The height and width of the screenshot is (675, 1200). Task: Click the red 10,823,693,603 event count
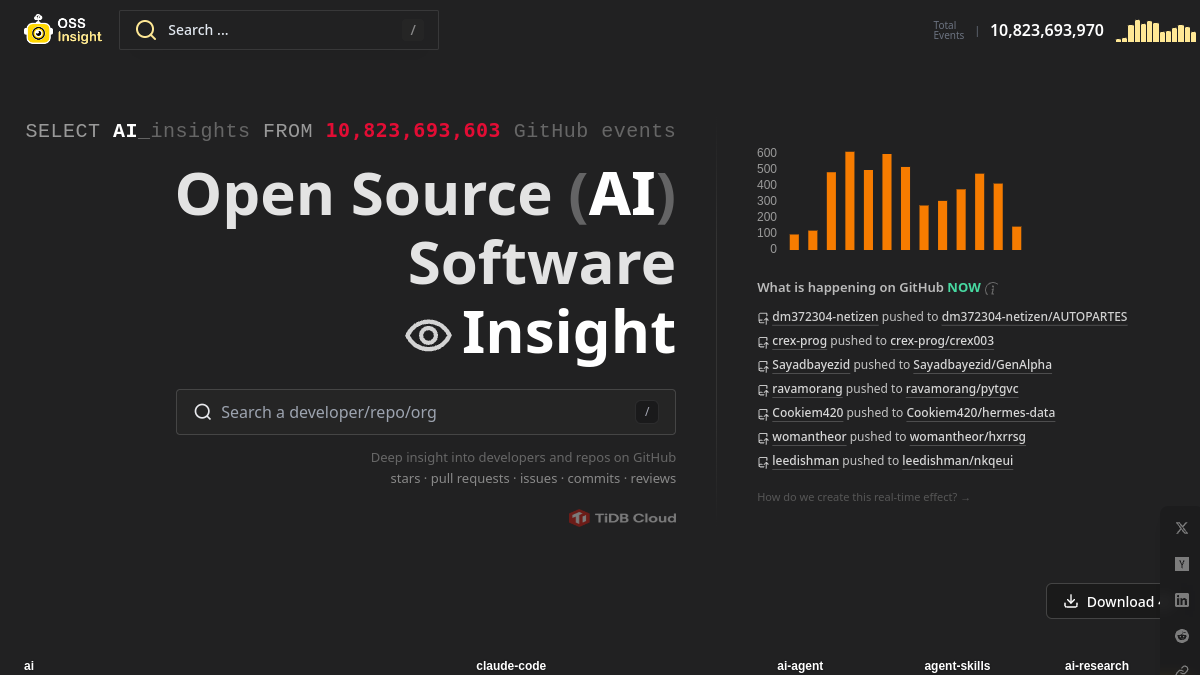pyautogui.click(x=413, y=131)
